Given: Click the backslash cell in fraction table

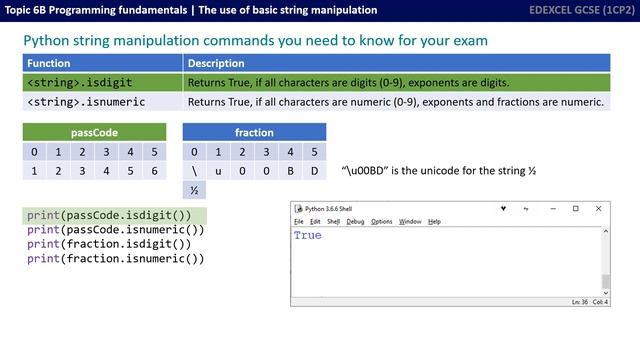Looking at the screenshot, I should click(194, 171).
